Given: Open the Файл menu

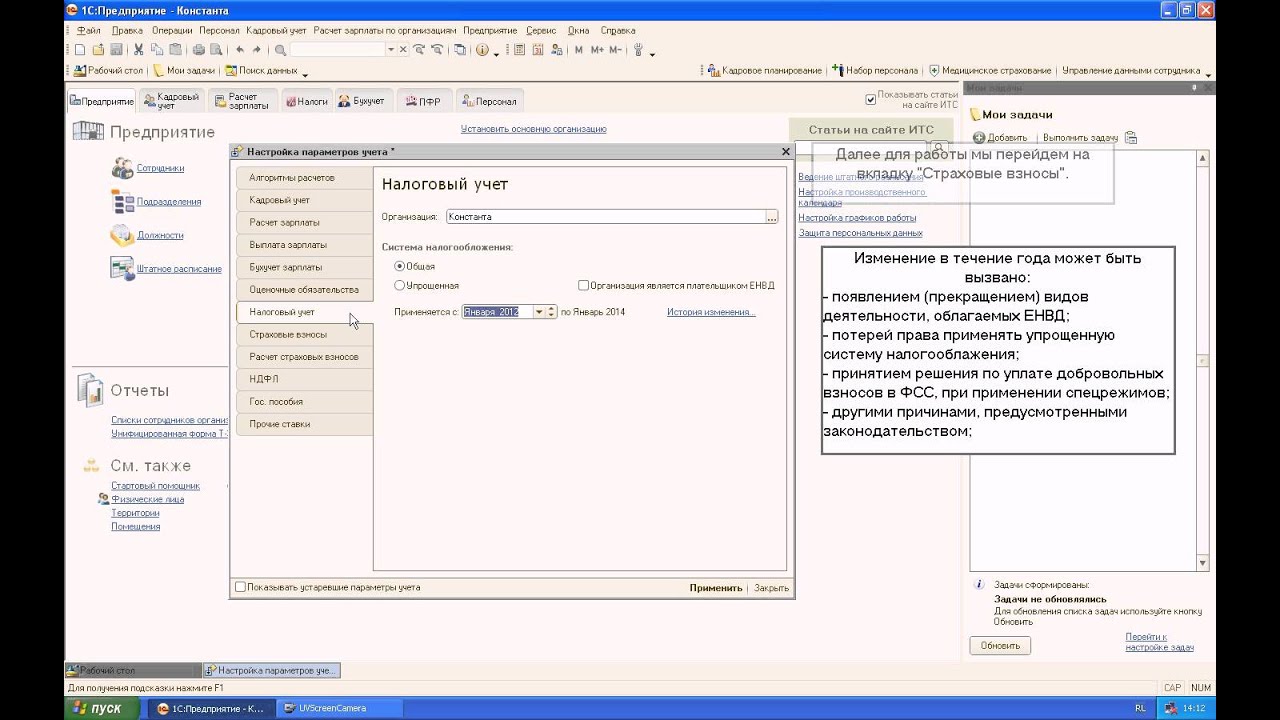Looking at the screenshot, I should (88, 30).
